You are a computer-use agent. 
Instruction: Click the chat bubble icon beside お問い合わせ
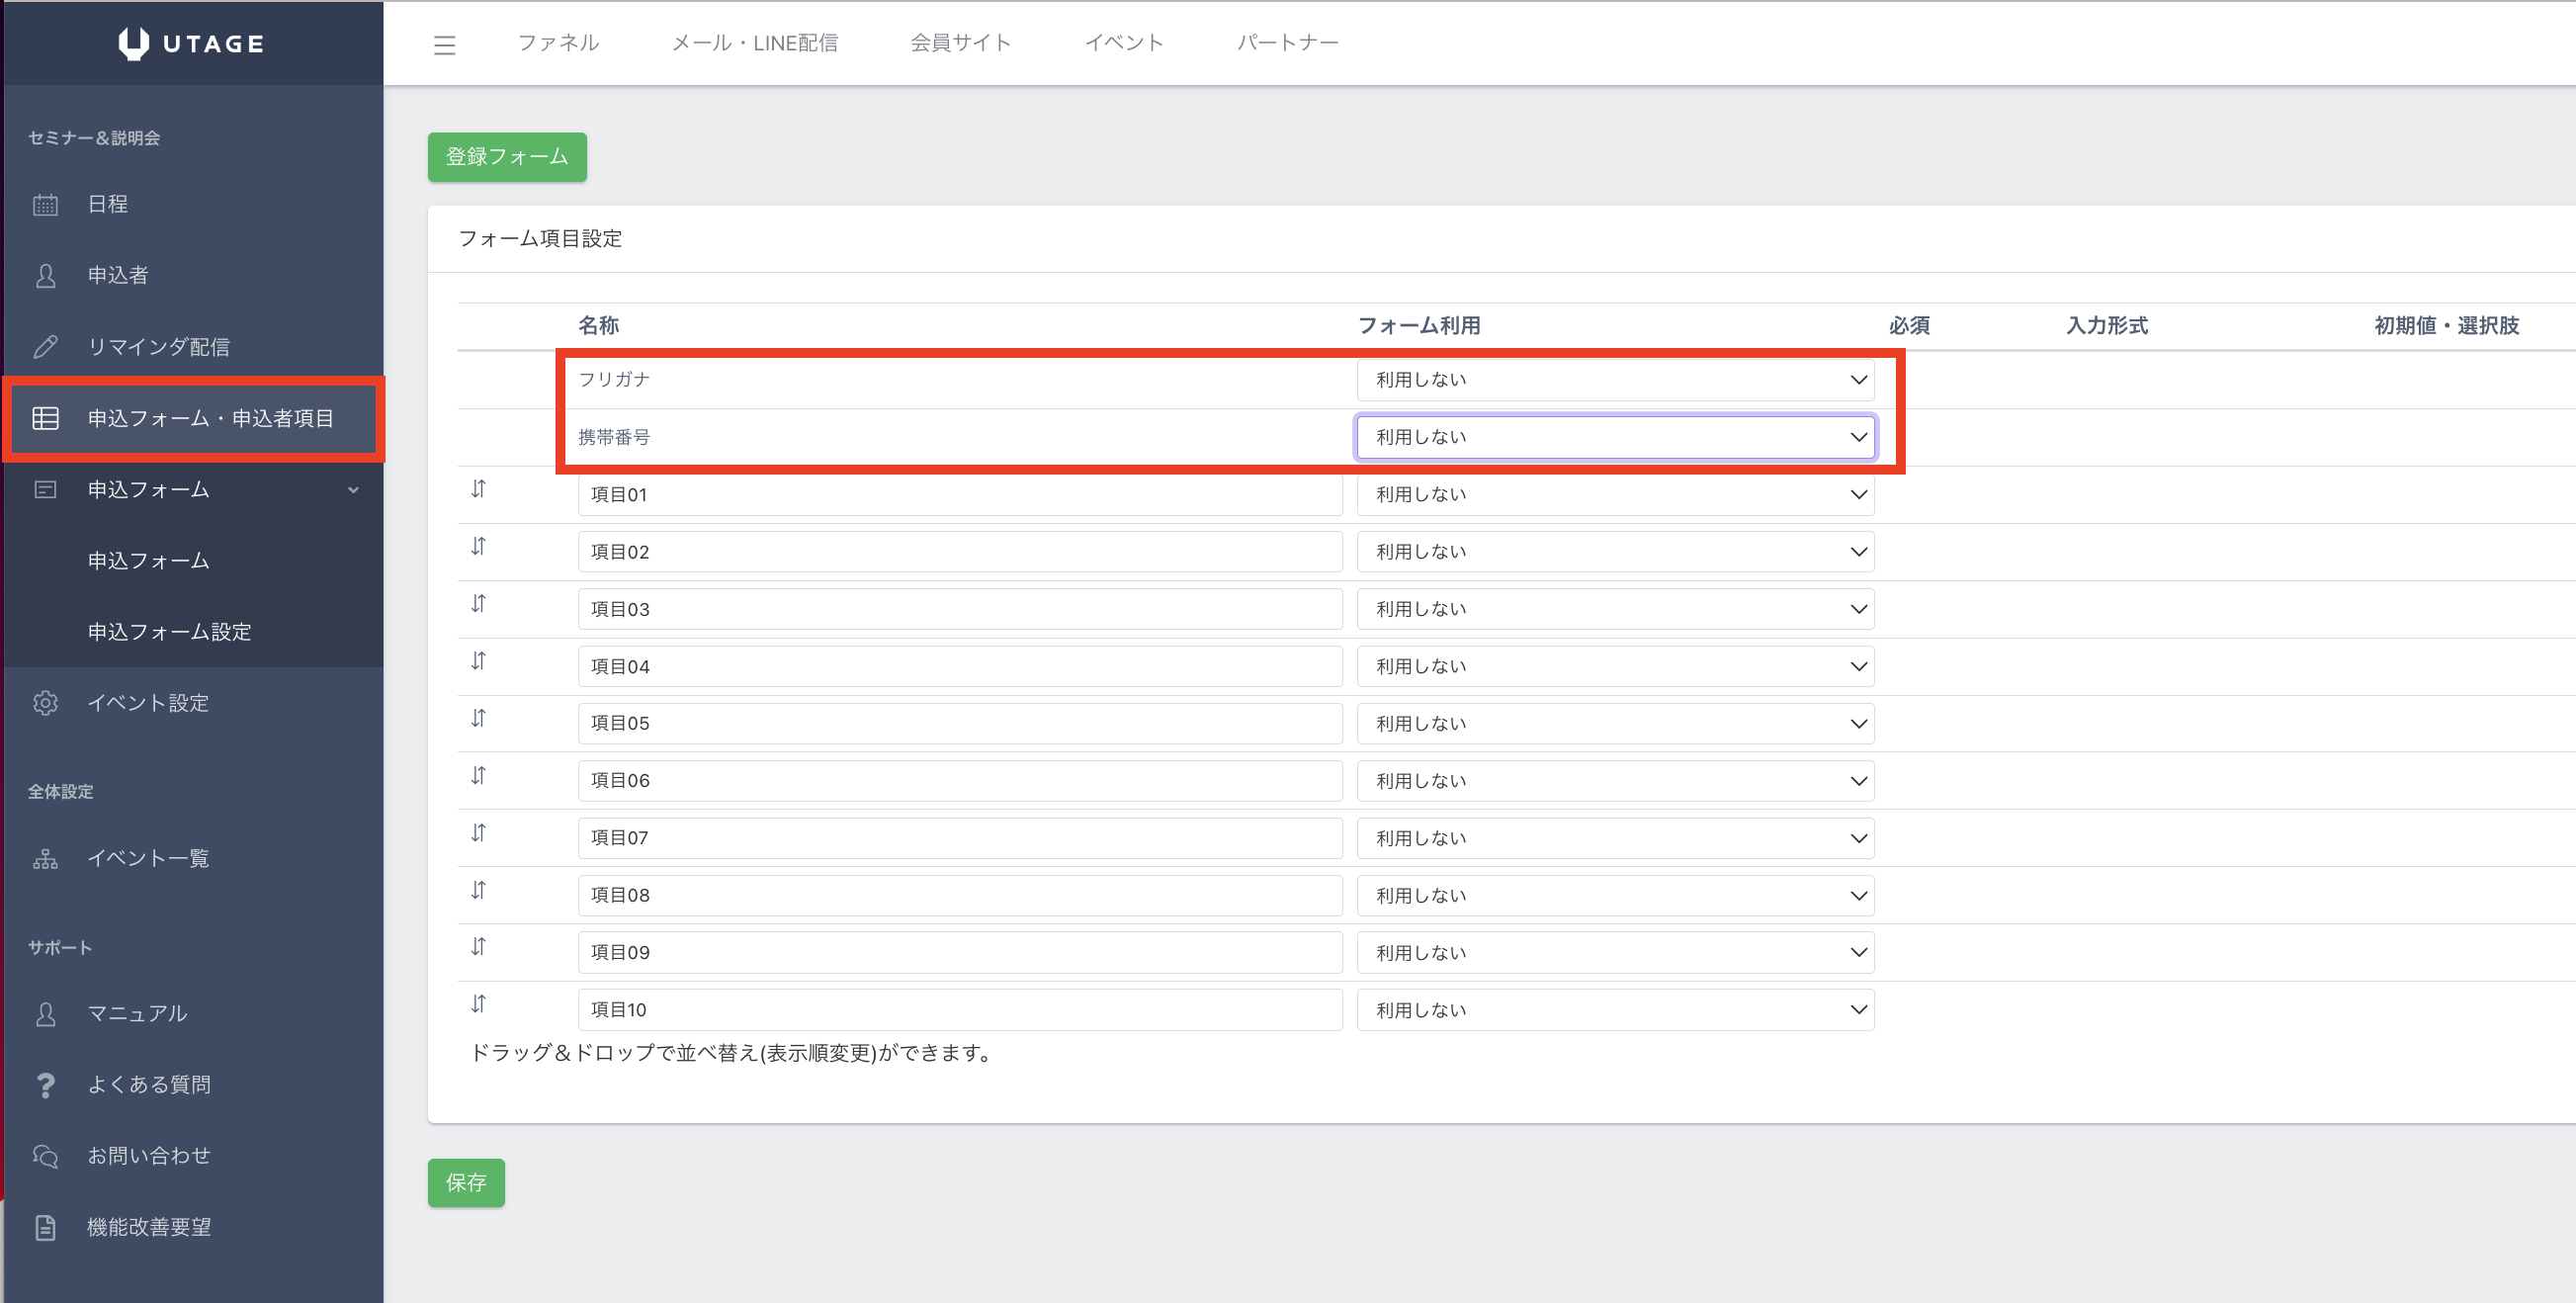(45, 1156)
